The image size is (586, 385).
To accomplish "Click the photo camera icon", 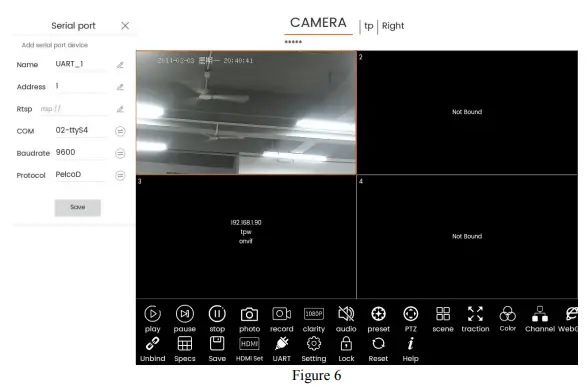I will coord(249,314).
